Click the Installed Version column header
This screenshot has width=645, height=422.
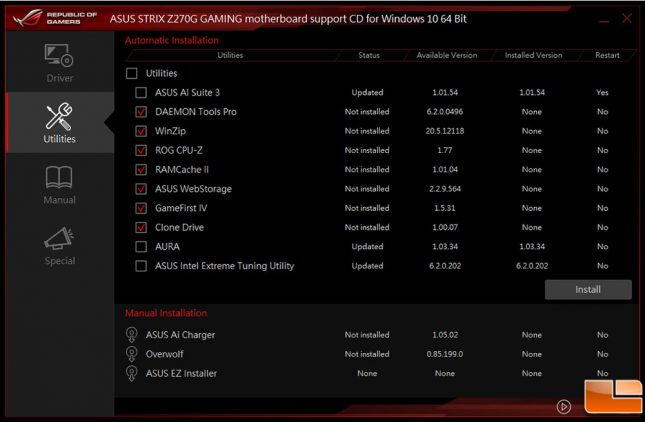click(533, 55)
